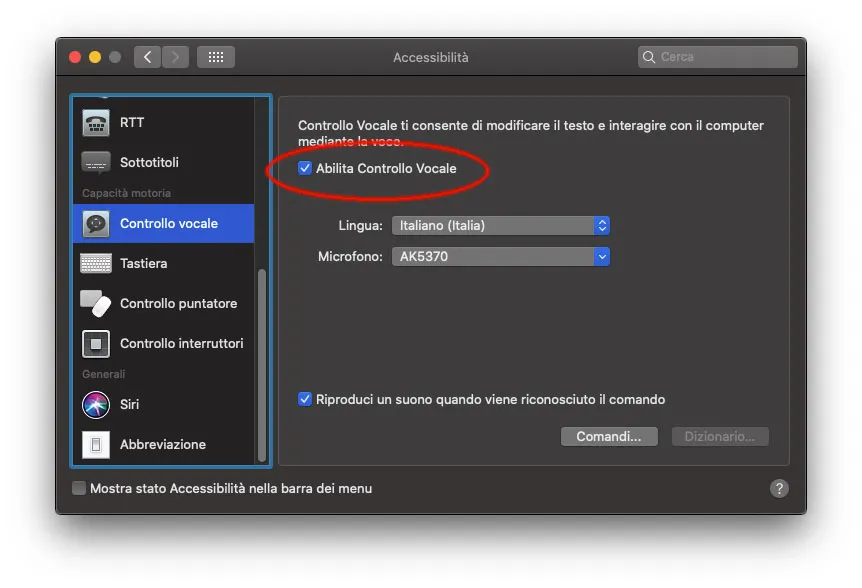Viewport: 862px width, 588px height.
Task: Disable the Abilita Controllo Vocale checkbox
Action: tap(305, 168)
